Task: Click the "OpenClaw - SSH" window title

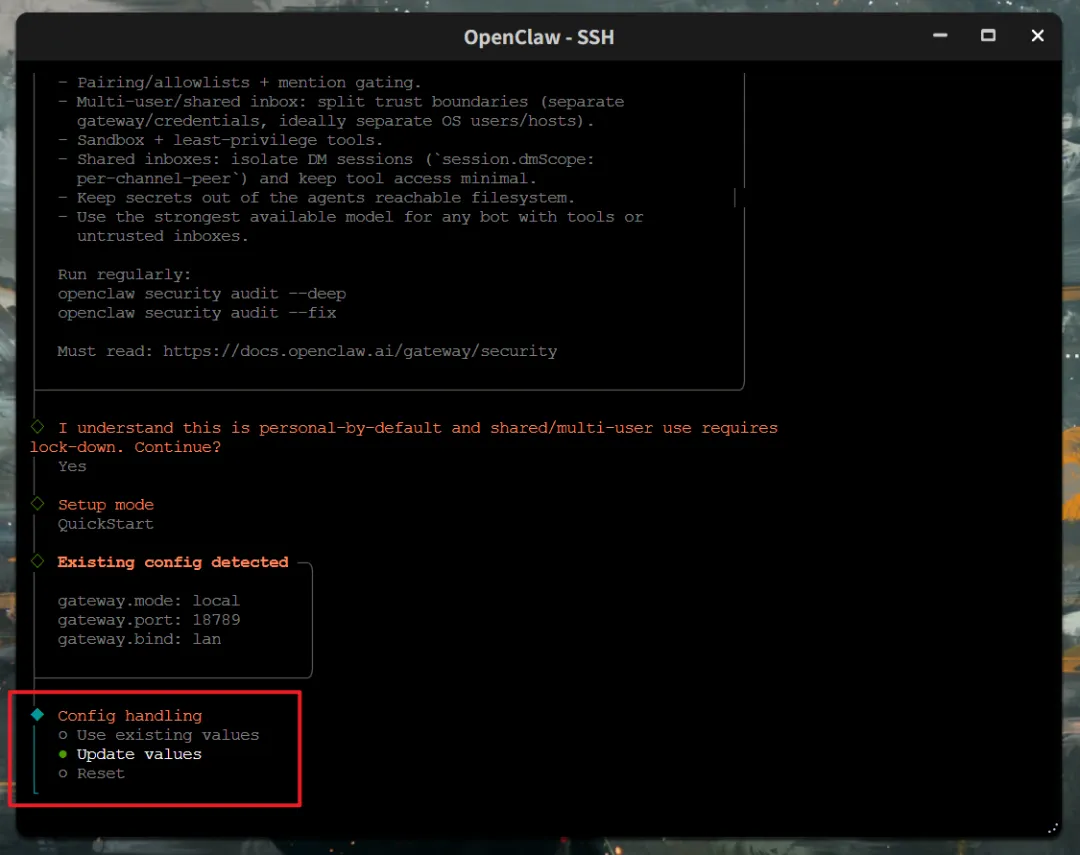Action: point(539,37)
